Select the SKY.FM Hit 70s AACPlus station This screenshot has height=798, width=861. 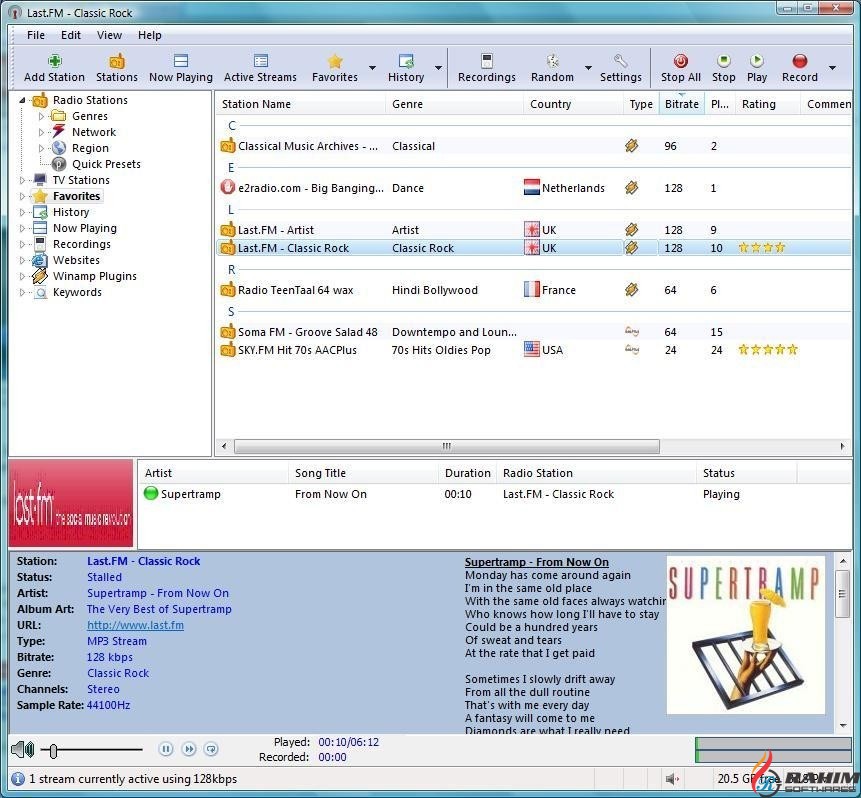pos(534,350)
